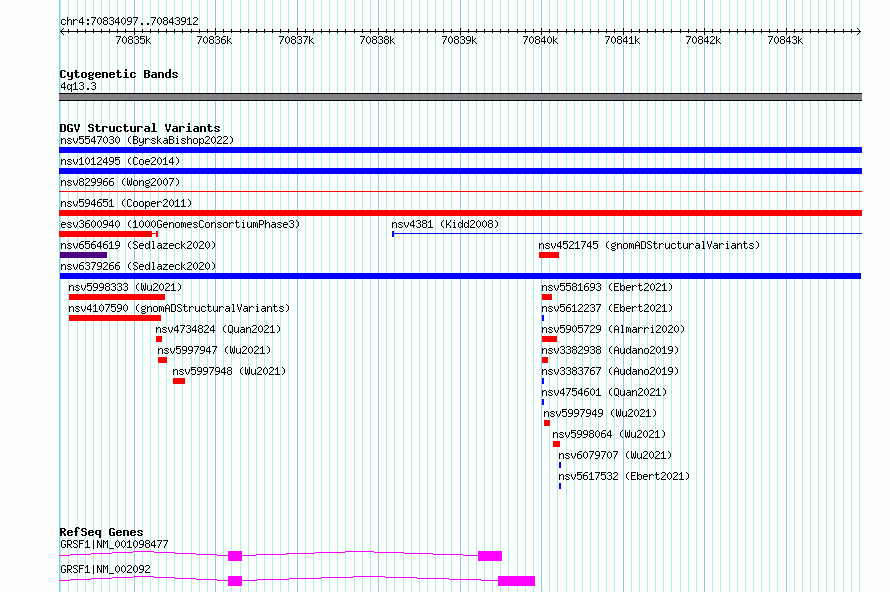Image resolution: width=890 pixels, height=592 pixels.
Task: Click the red bar under nsv4107590
Action: click(115, 318)
